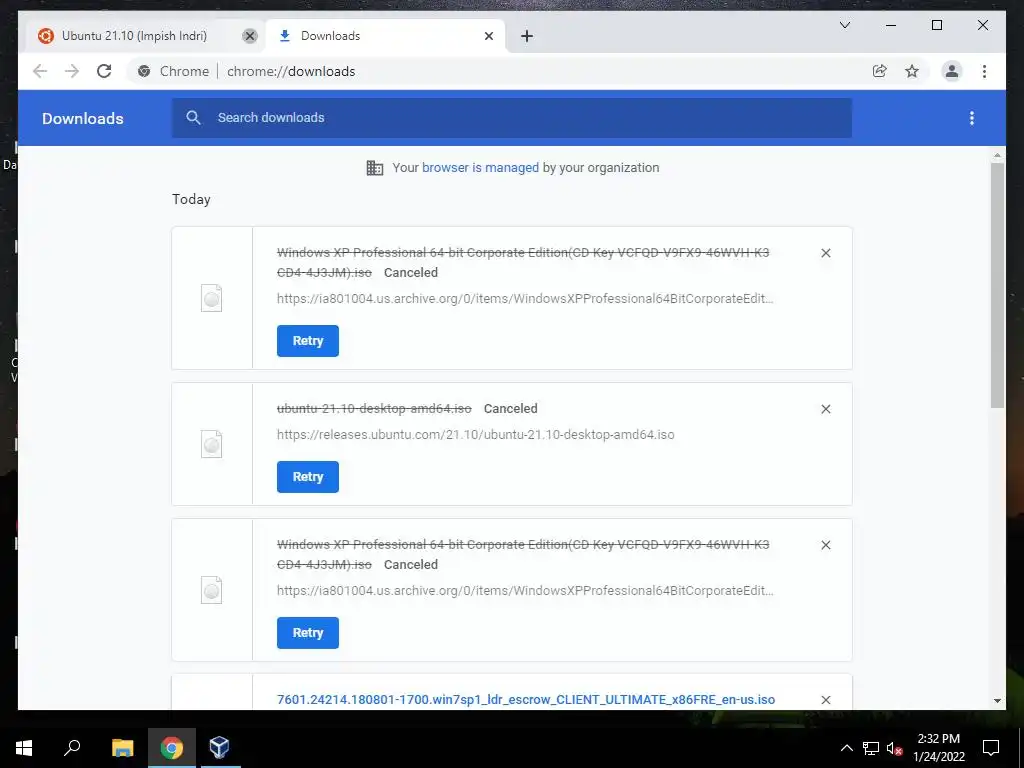Open the tab search chevron in the title bar

coord(844,25)
